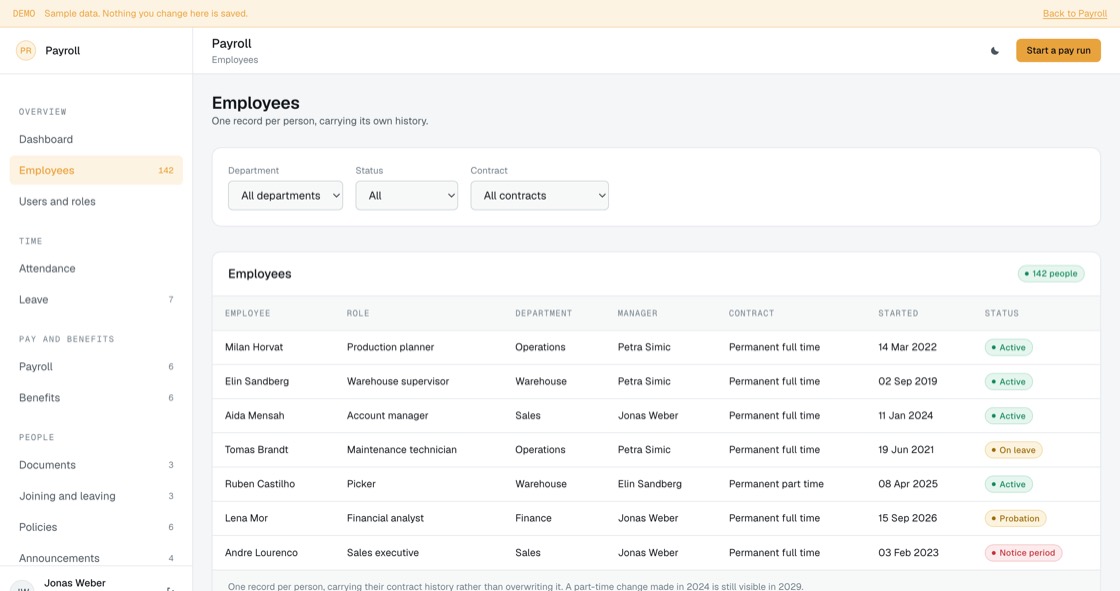
Task: Open Payroll under Pay and Benefits
Action: click(x=96, y=367)
